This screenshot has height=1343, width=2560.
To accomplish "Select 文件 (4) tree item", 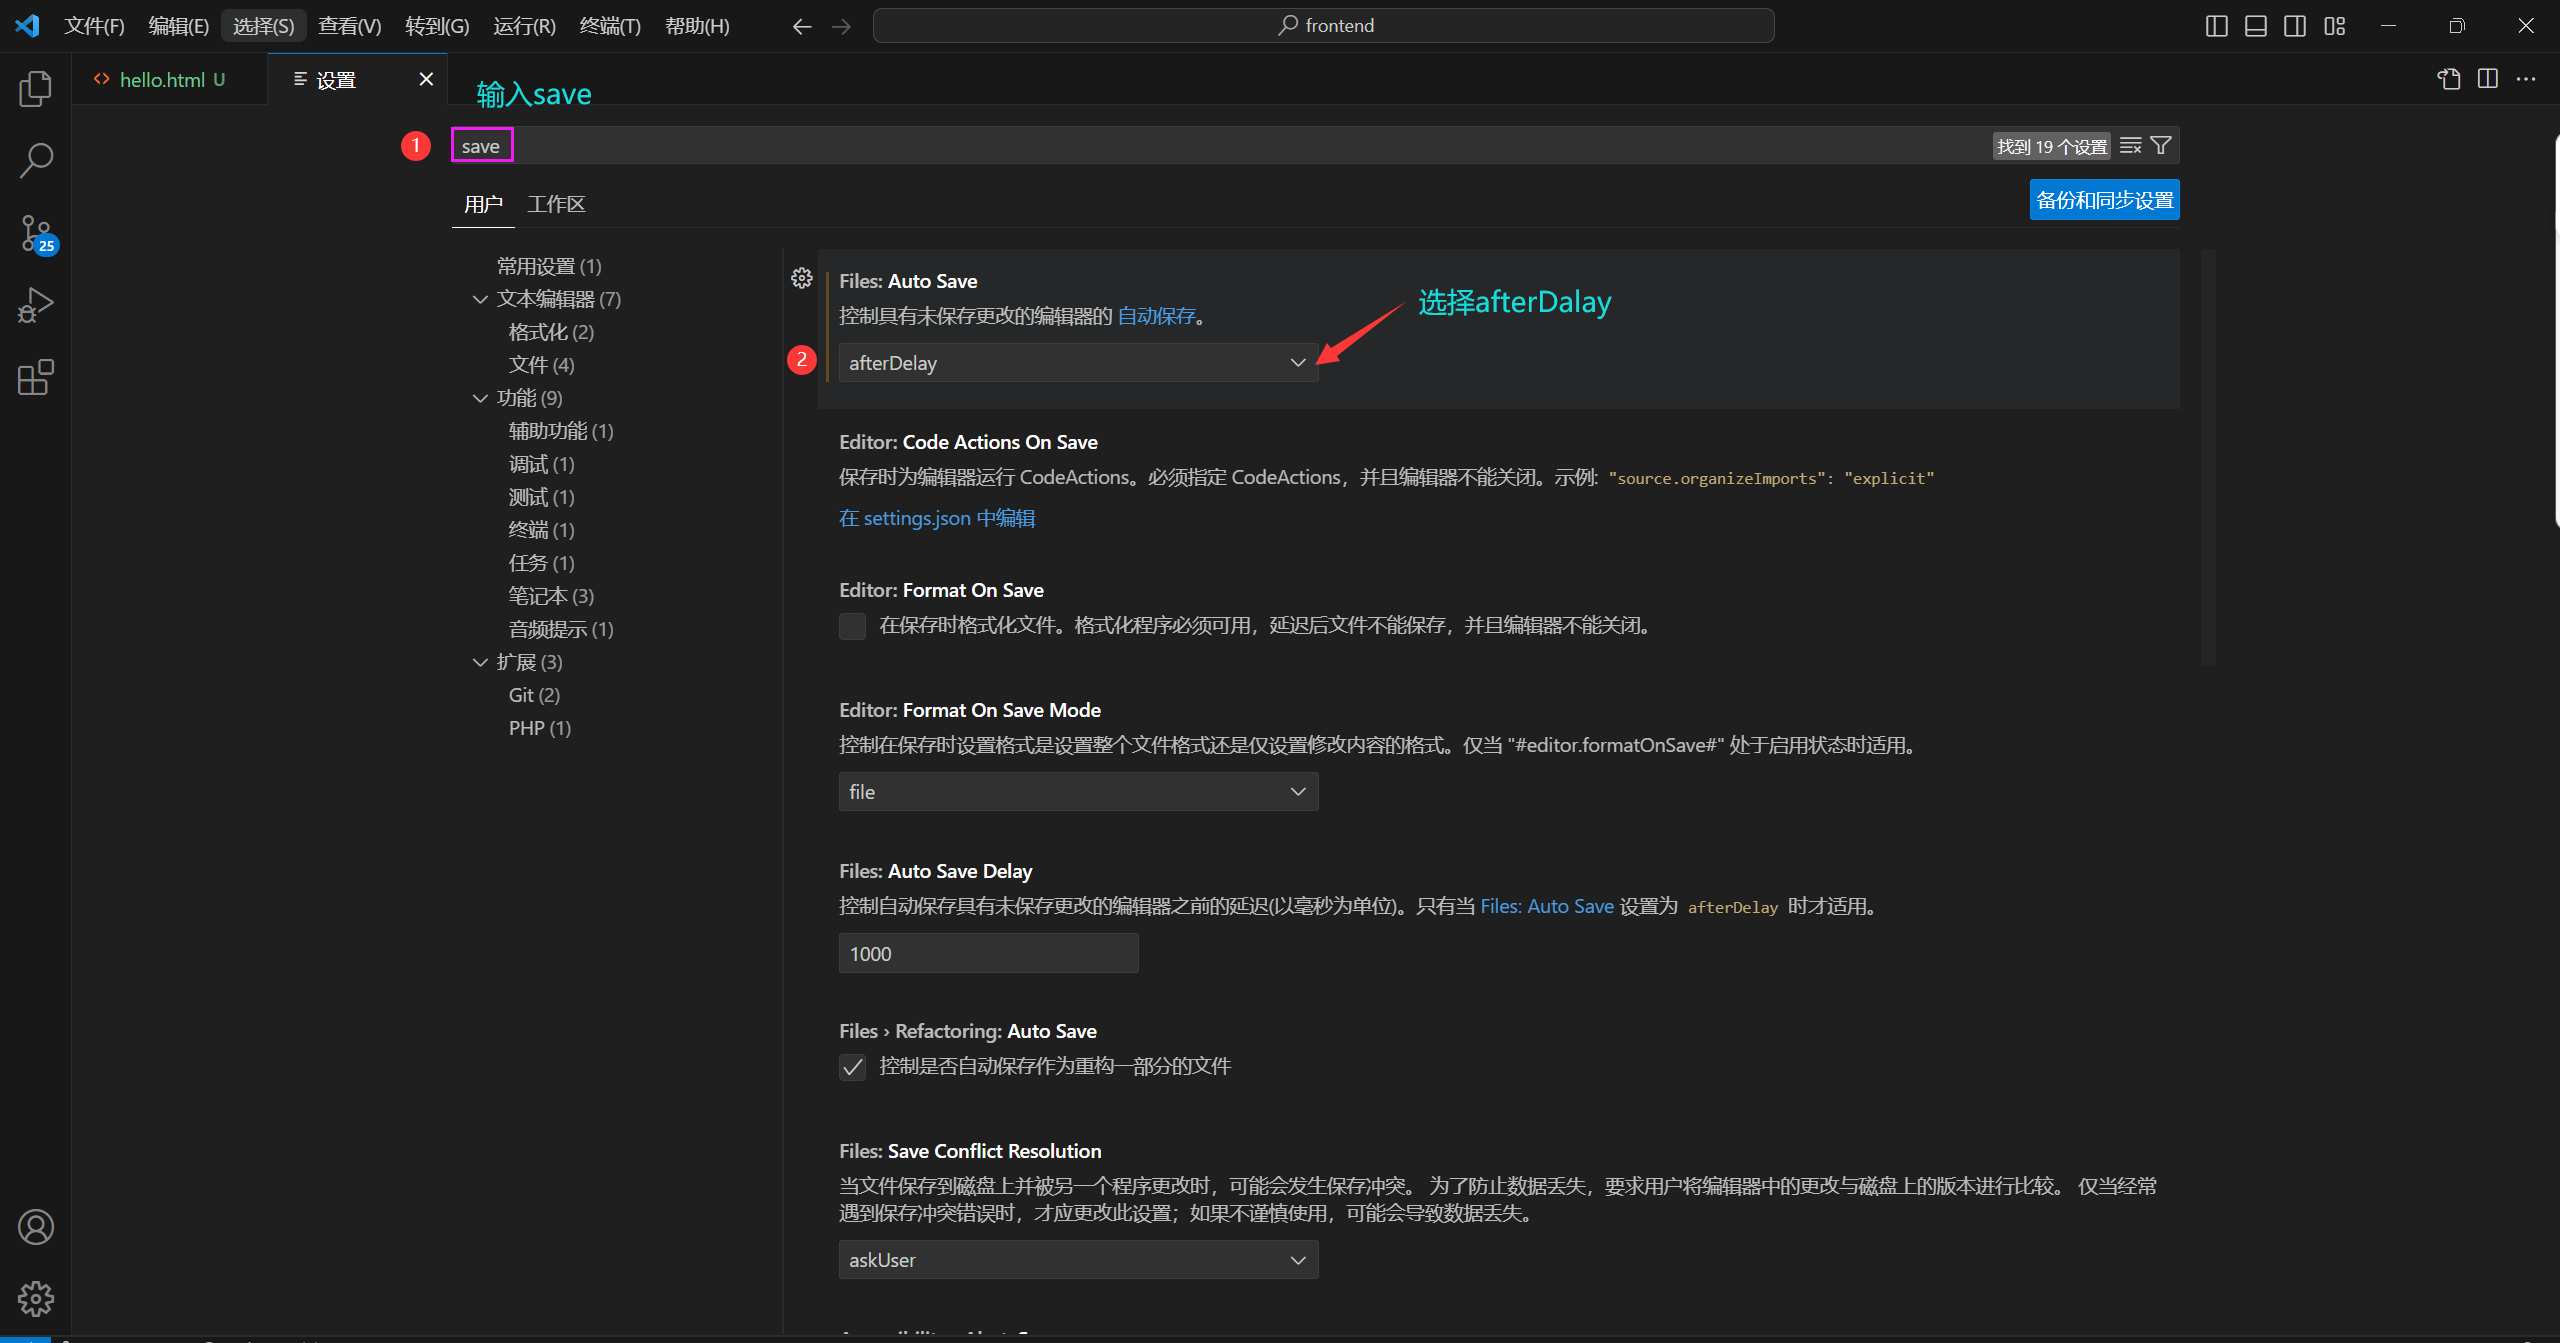I will (541, 365).
